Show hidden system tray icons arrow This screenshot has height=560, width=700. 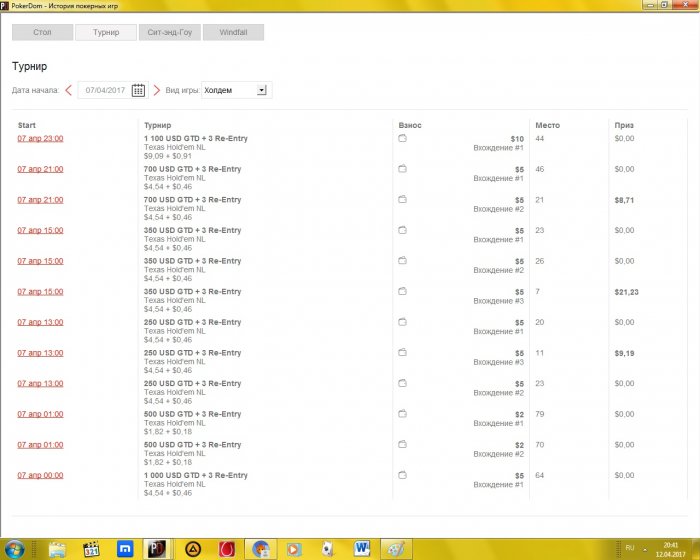[647, 547]
